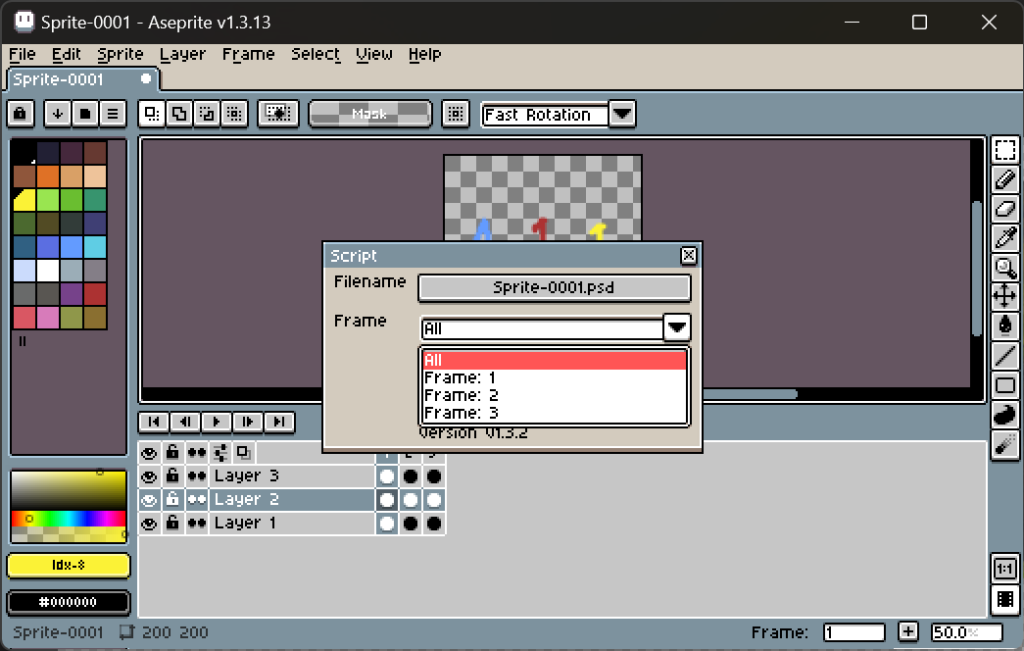This screenshot has height=651, width=1024.
Task: Select the Paint Bucket tool
Action: pos(1004,325)
